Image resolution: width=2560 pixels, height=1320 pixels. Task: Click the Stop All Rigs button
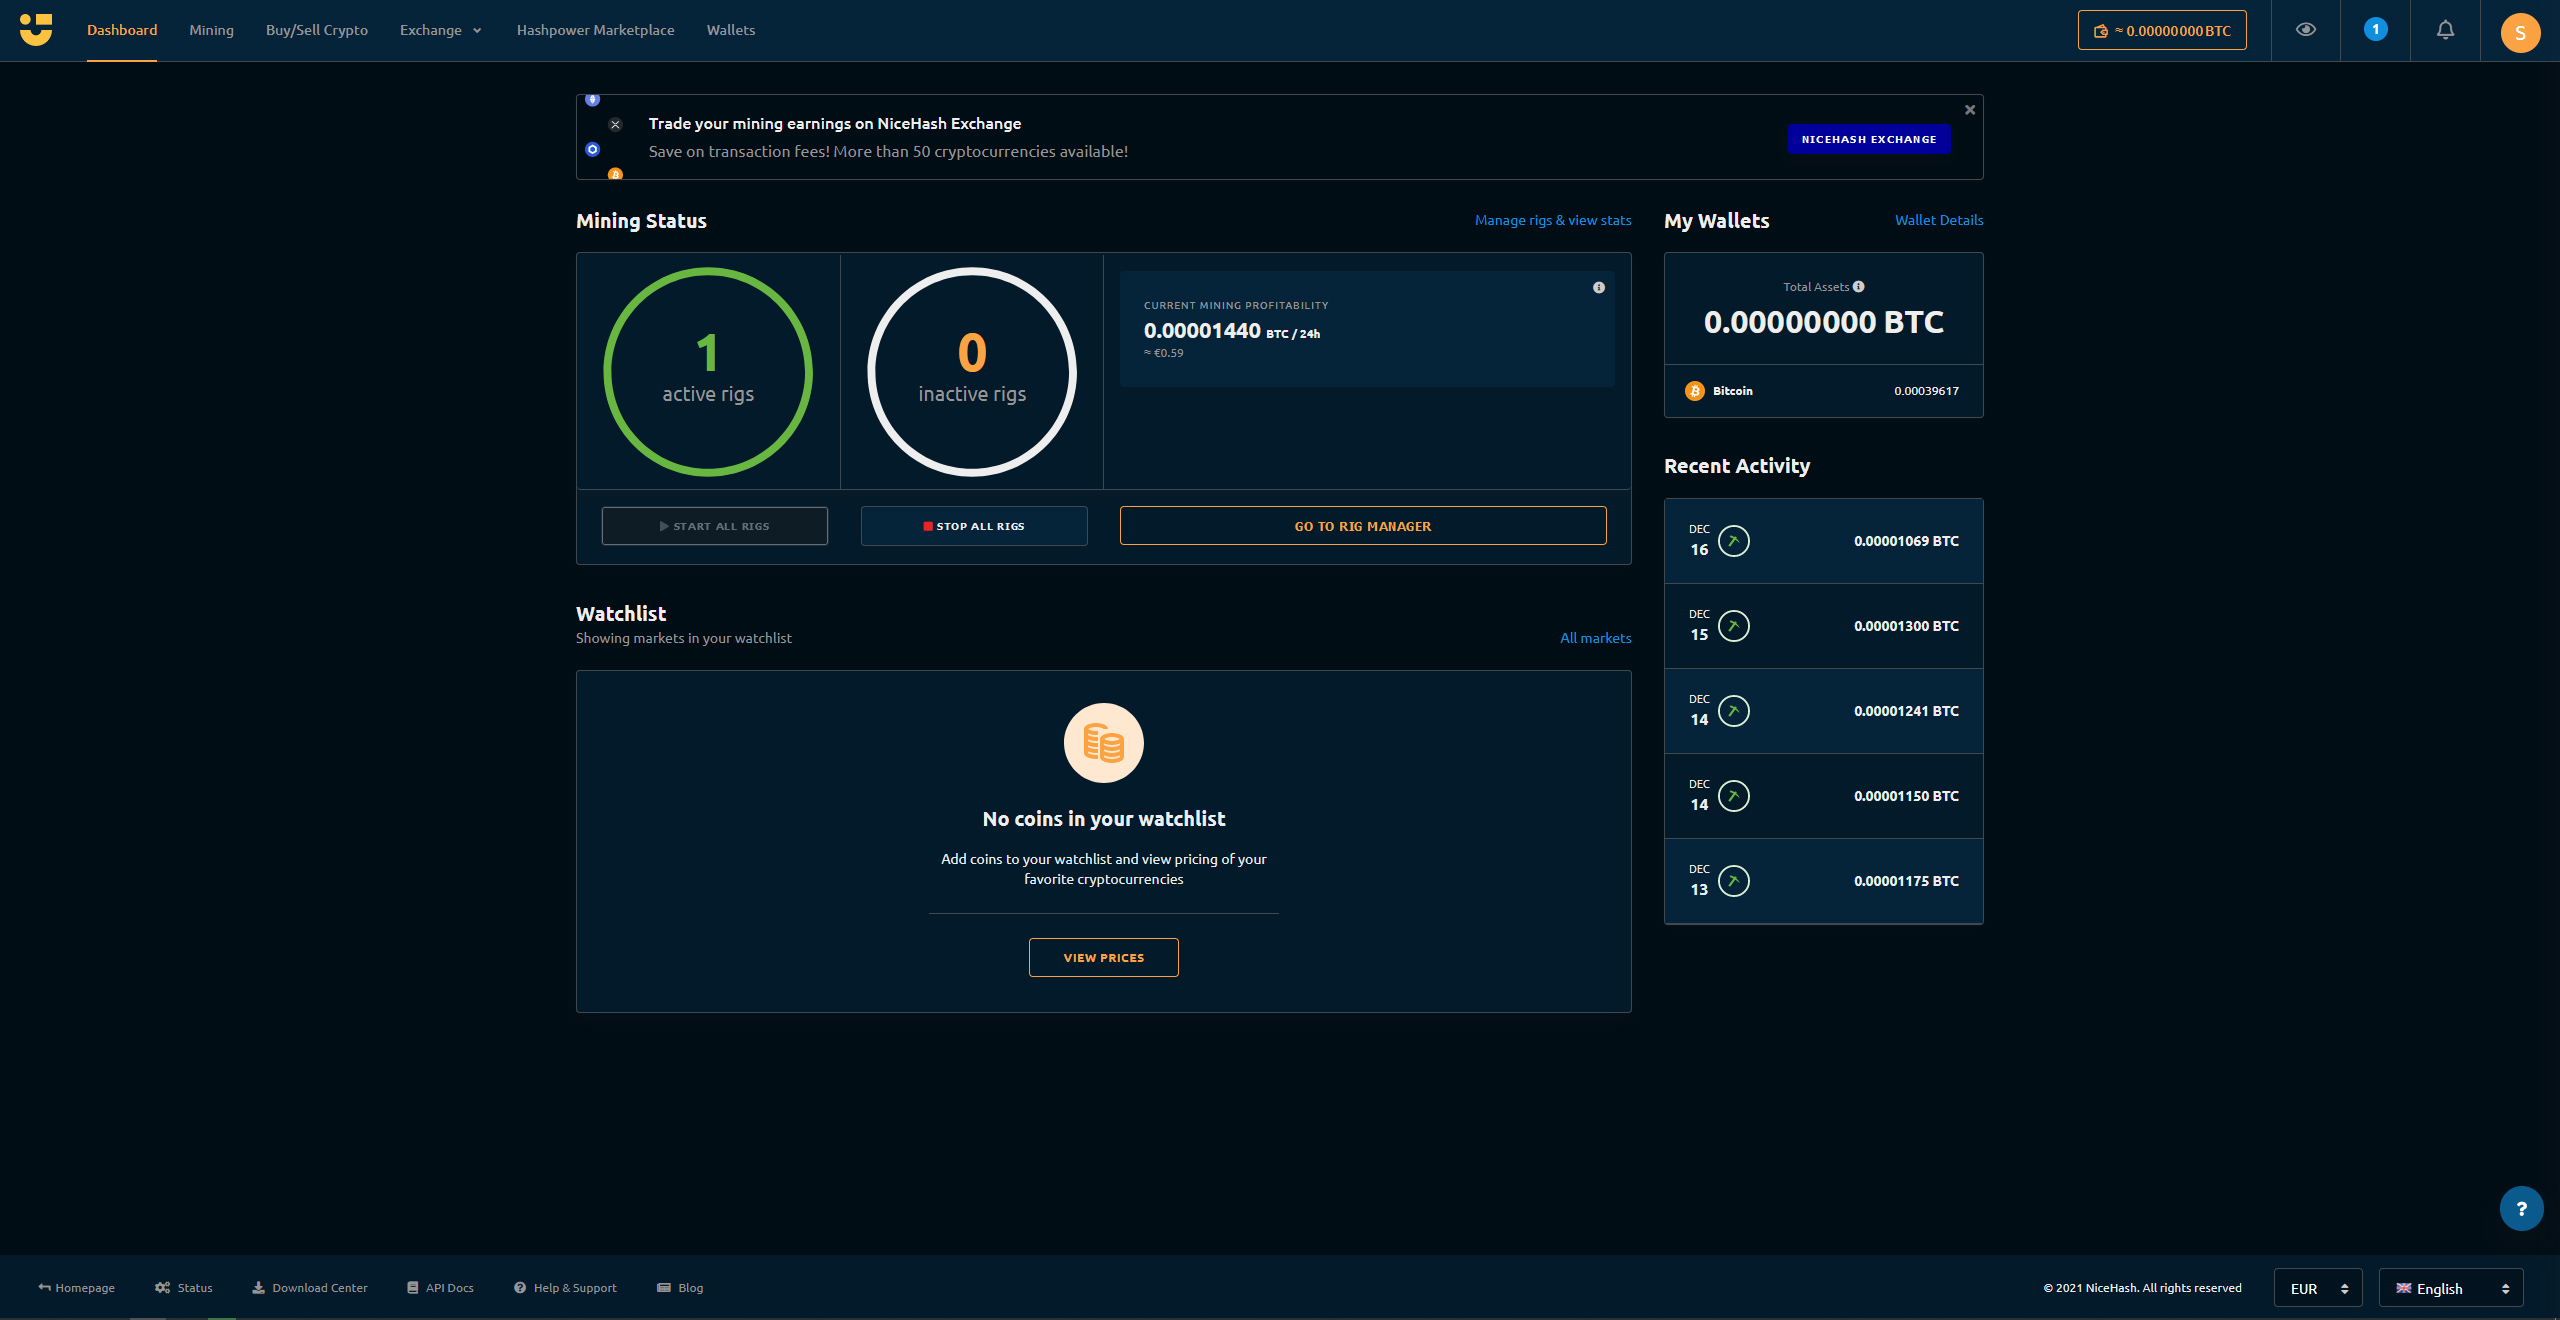coord(974,526)
